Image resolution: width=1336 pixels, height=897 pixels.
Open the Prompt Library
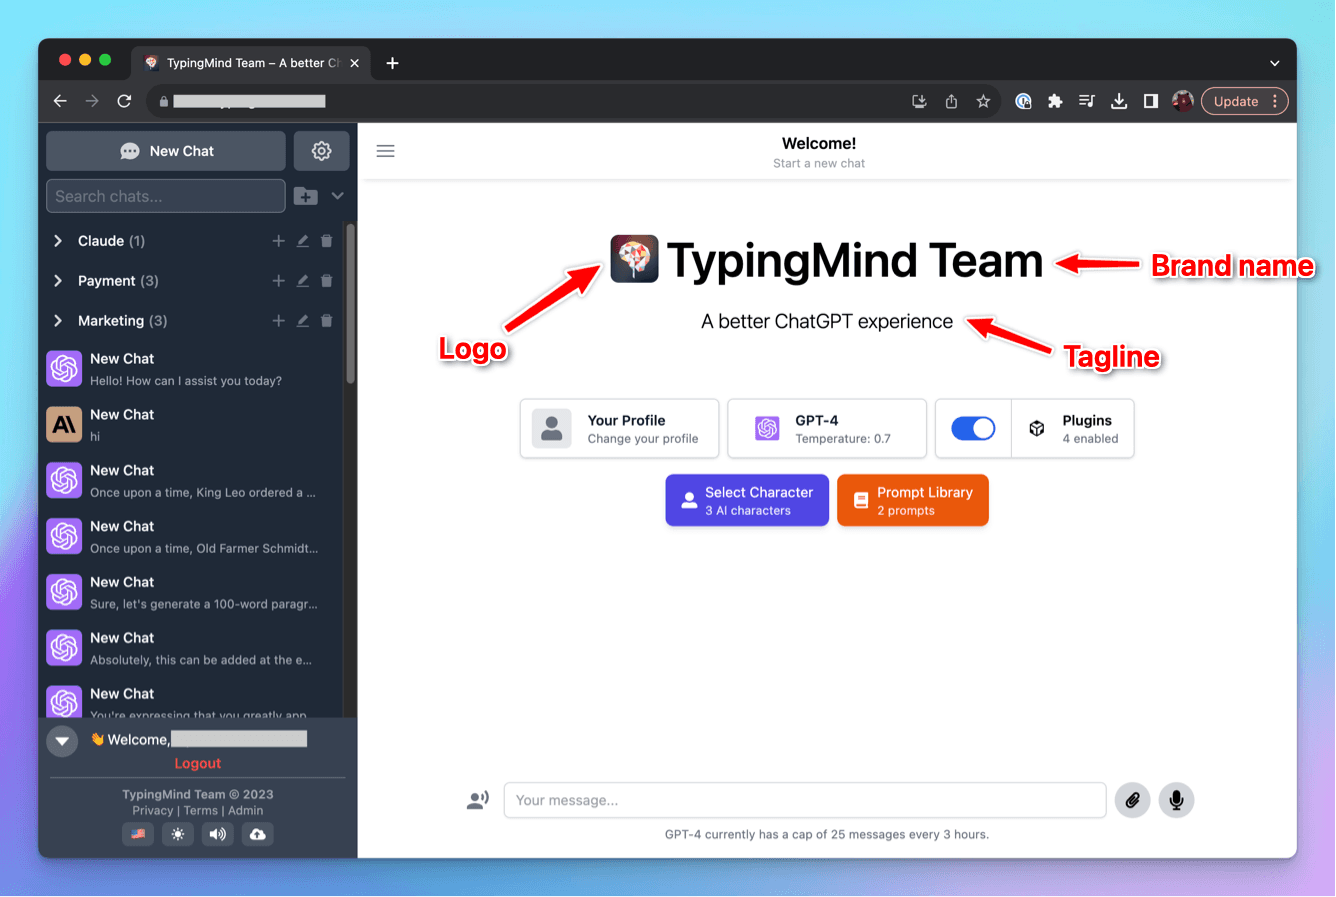coord(913,500)
